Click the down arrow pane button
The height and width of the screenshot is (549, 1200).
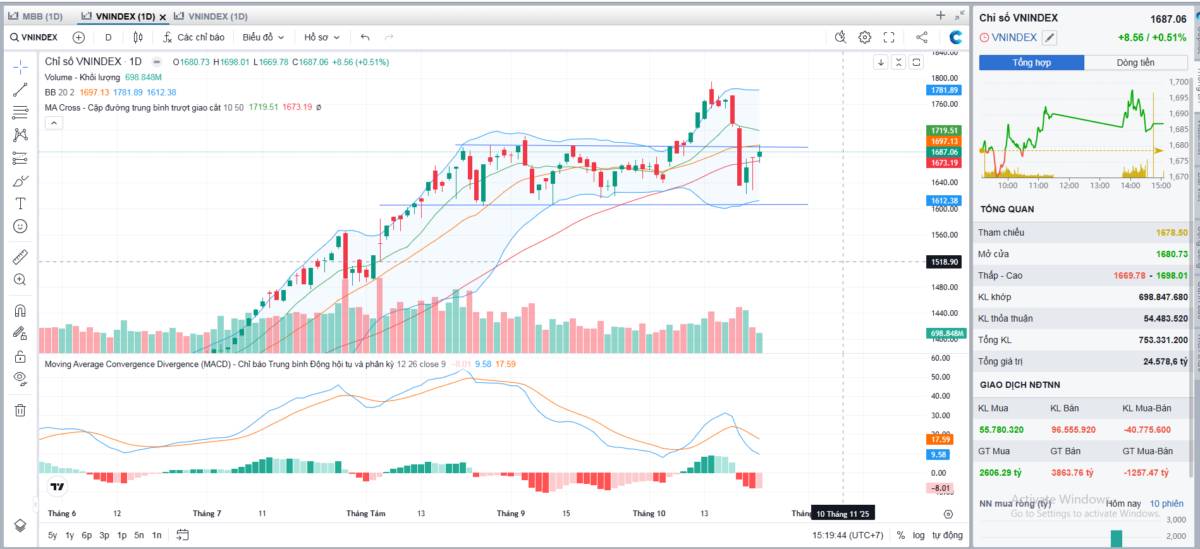point(881,62)
